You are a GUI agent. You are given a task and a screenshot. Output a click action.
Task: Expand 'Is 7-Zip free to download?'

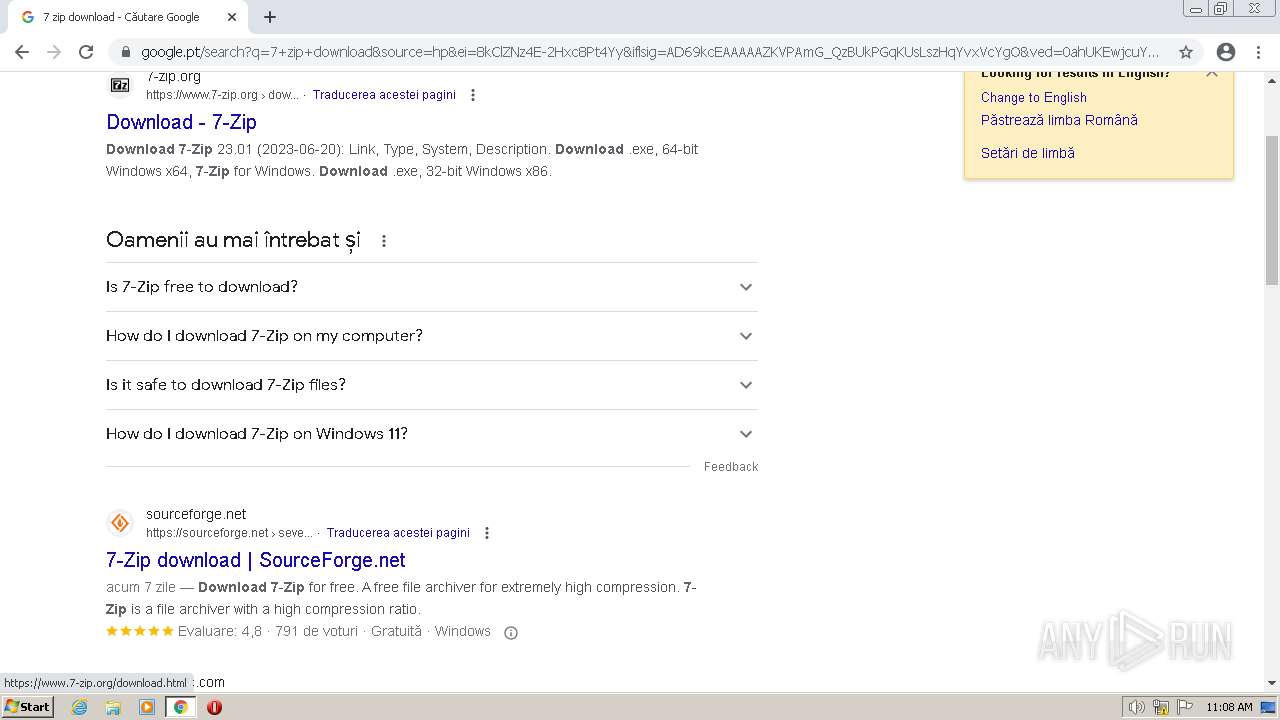(x=431, y=287)
